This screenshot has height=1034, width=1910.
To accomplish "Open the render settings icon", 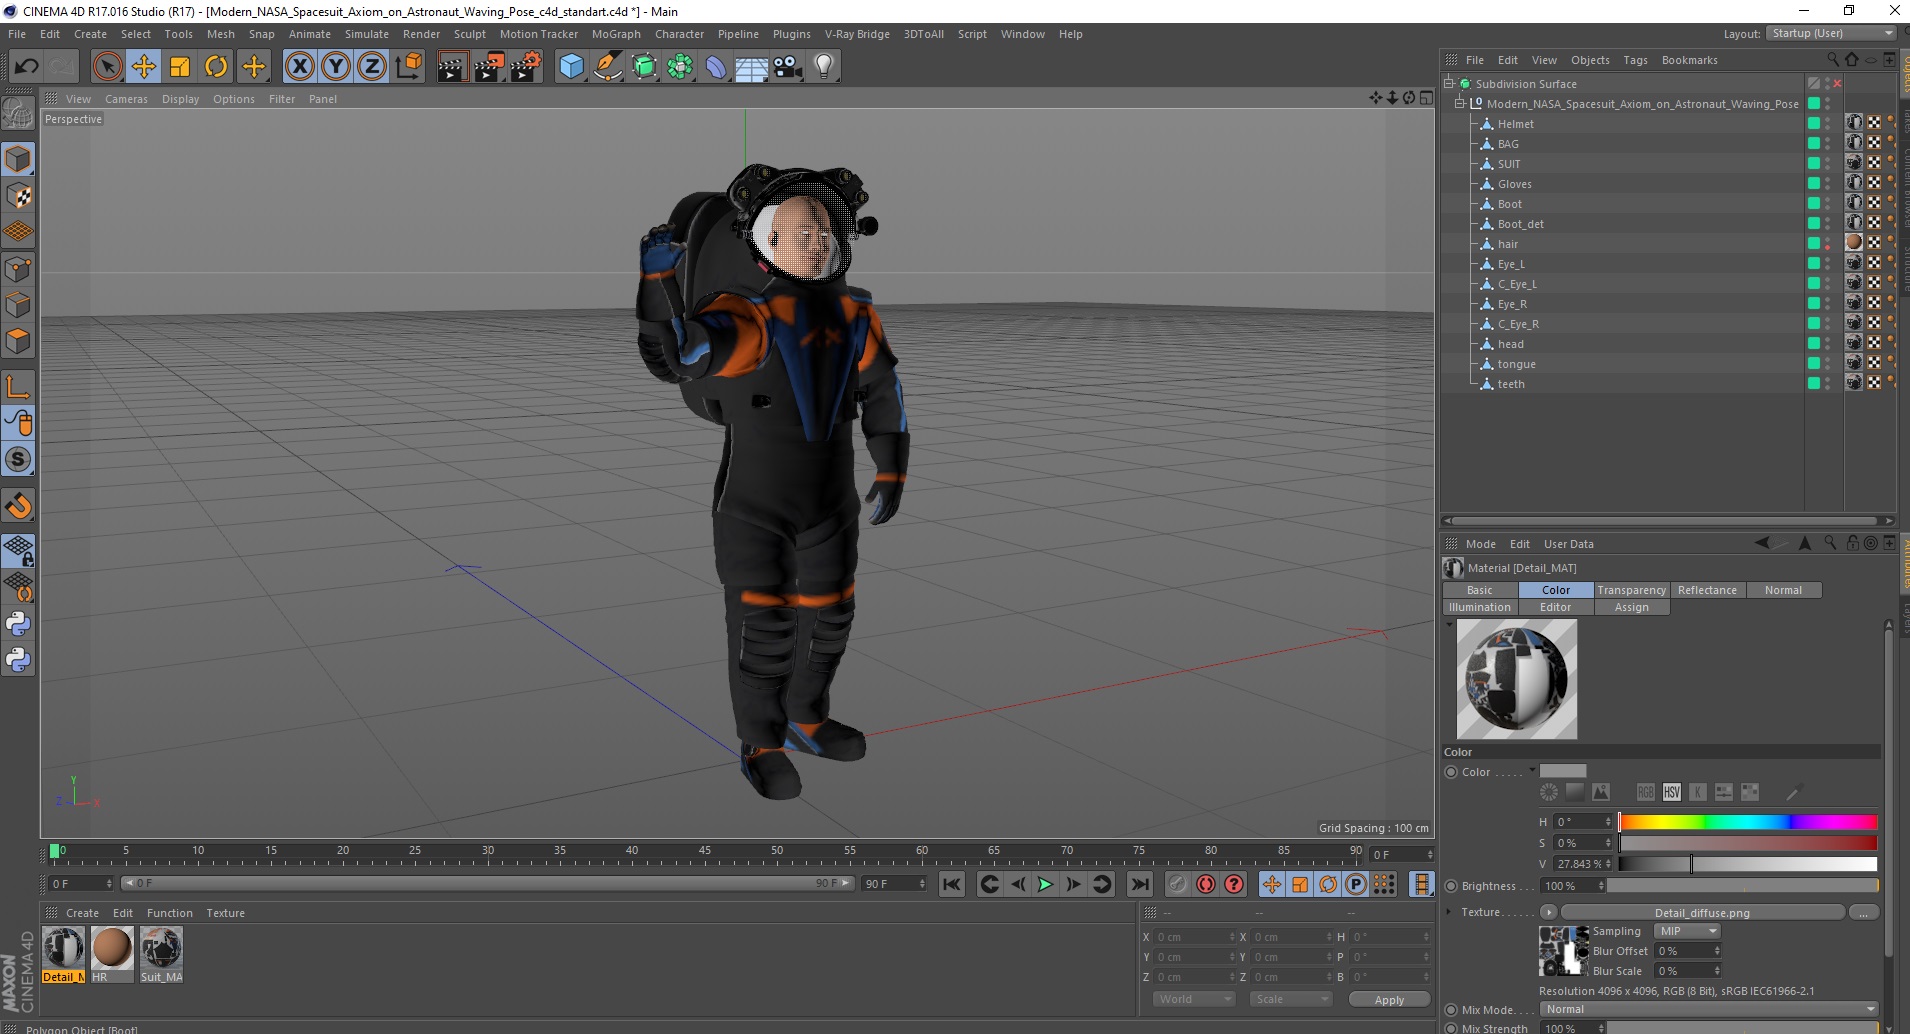I will coord(526,67).
